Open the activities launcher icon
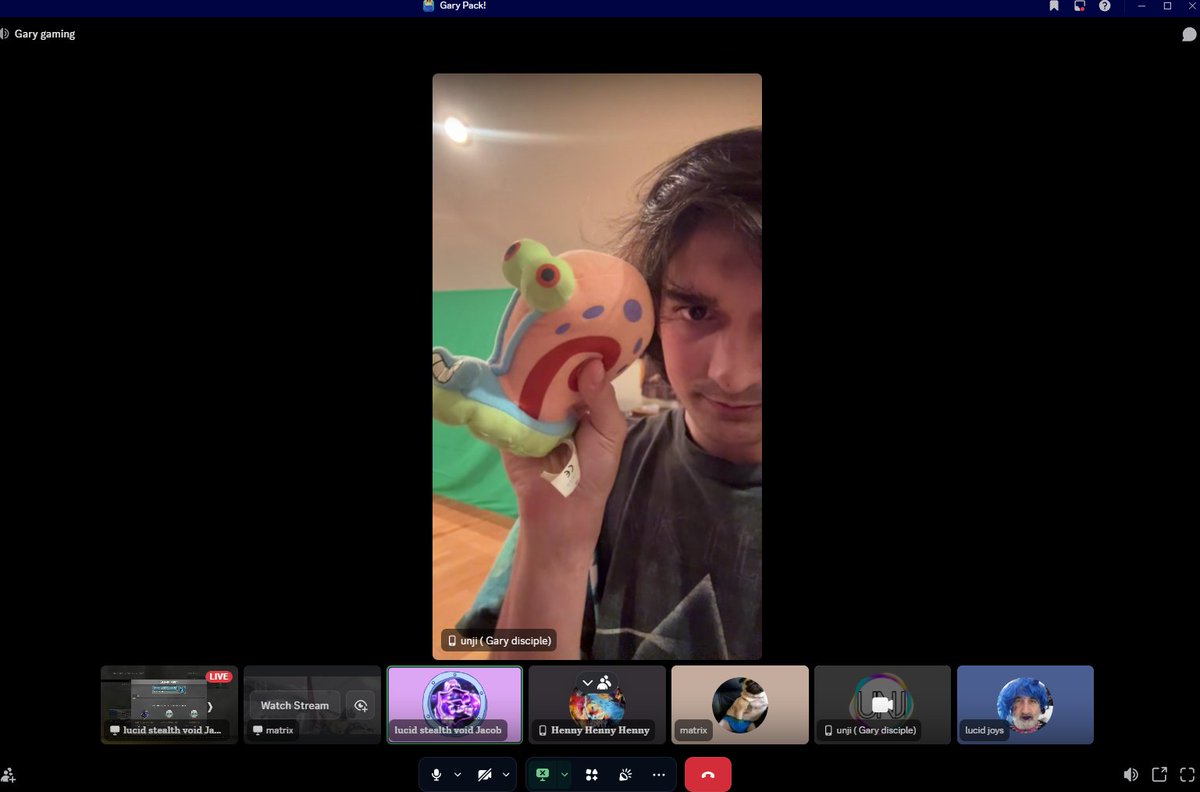Viewport: 1200px width, 792px height. pyautogui.click(x=592, y=774)
